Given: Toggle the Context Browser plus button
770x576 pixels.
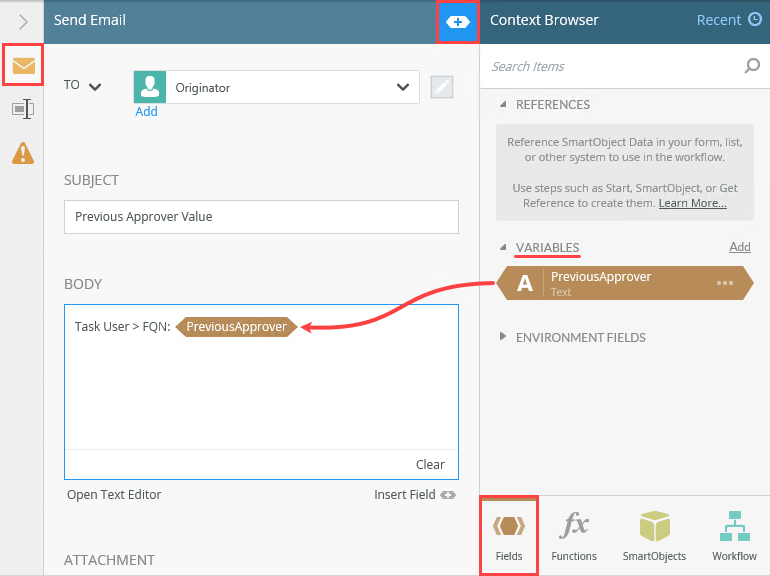Looking at the screenshot, I should 458,22.
